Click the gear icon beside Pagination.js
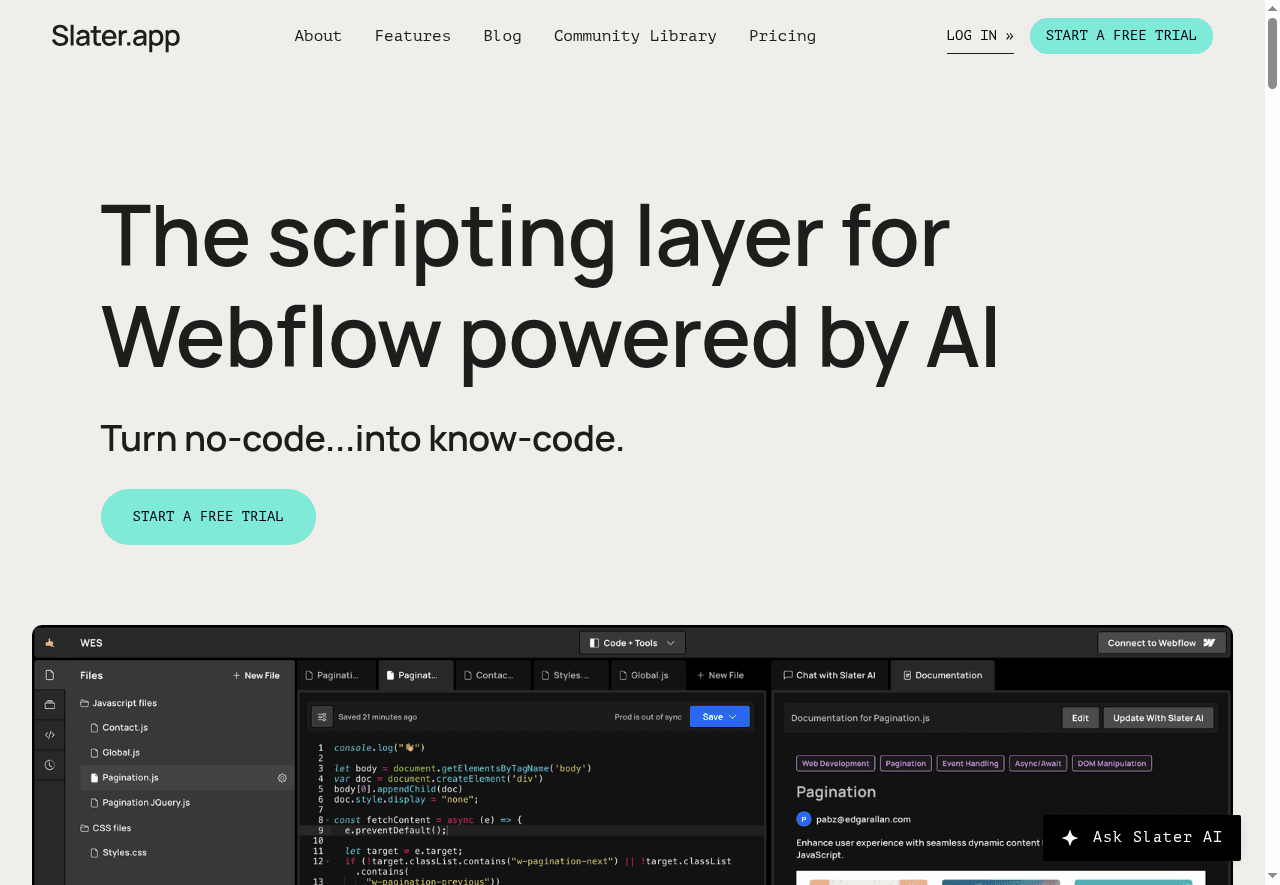Image resolution: width=1280 pixels, height=885 pixels. (282, 778)
